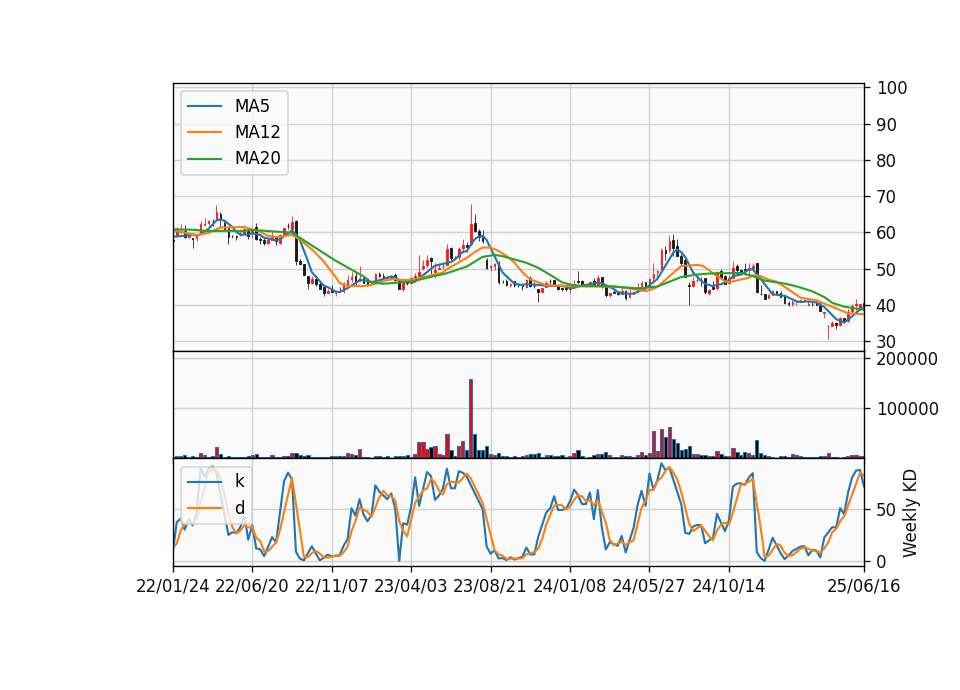Click the volume axis value 100000

(x=907, y=409)
